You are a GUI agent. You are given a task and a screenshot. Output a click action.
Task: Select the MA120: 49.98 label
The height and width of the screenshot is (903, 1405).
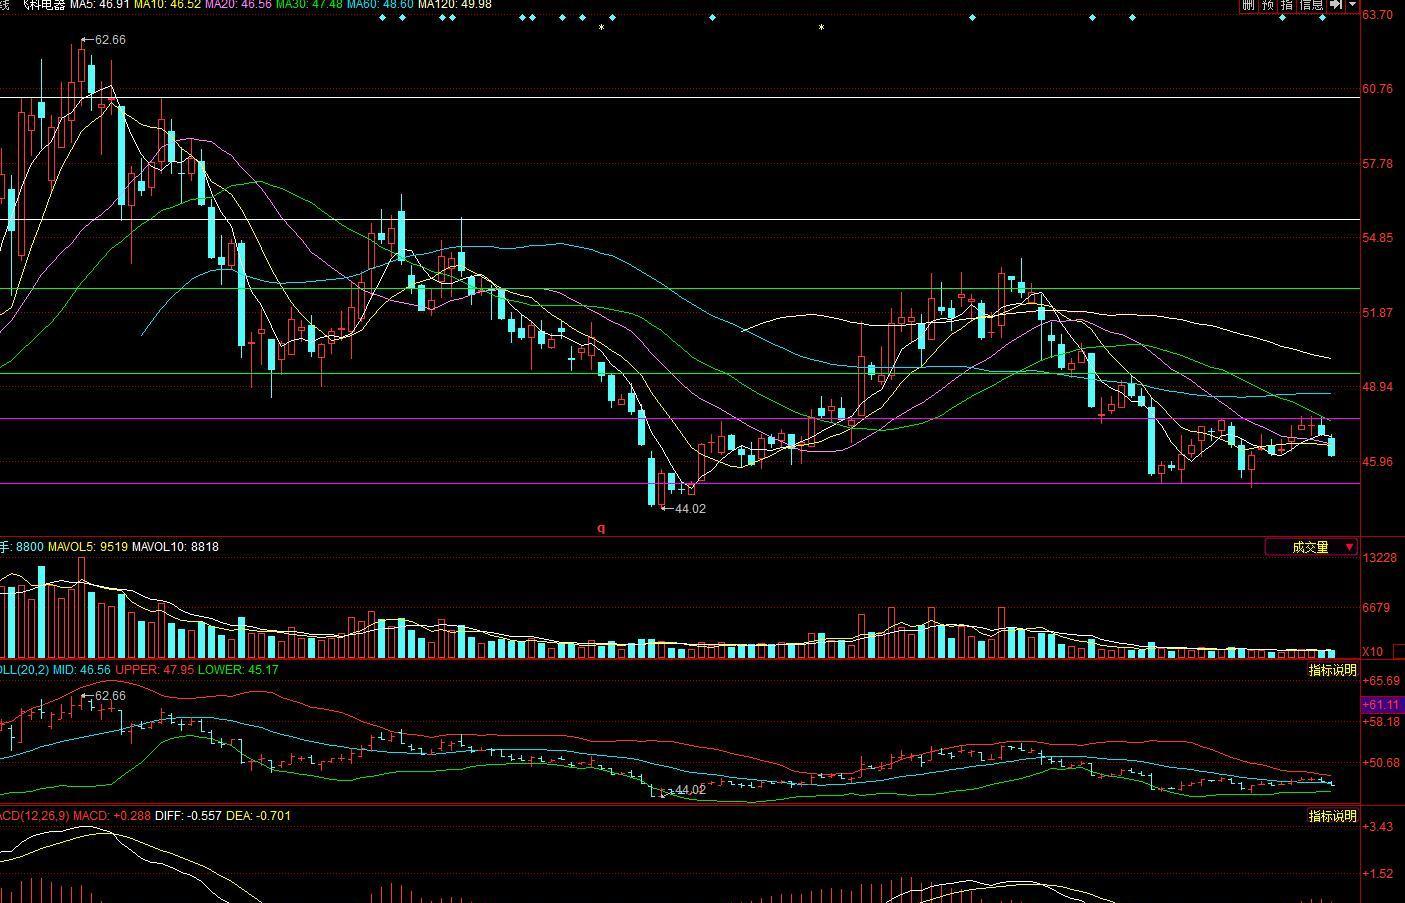[455, 5]
